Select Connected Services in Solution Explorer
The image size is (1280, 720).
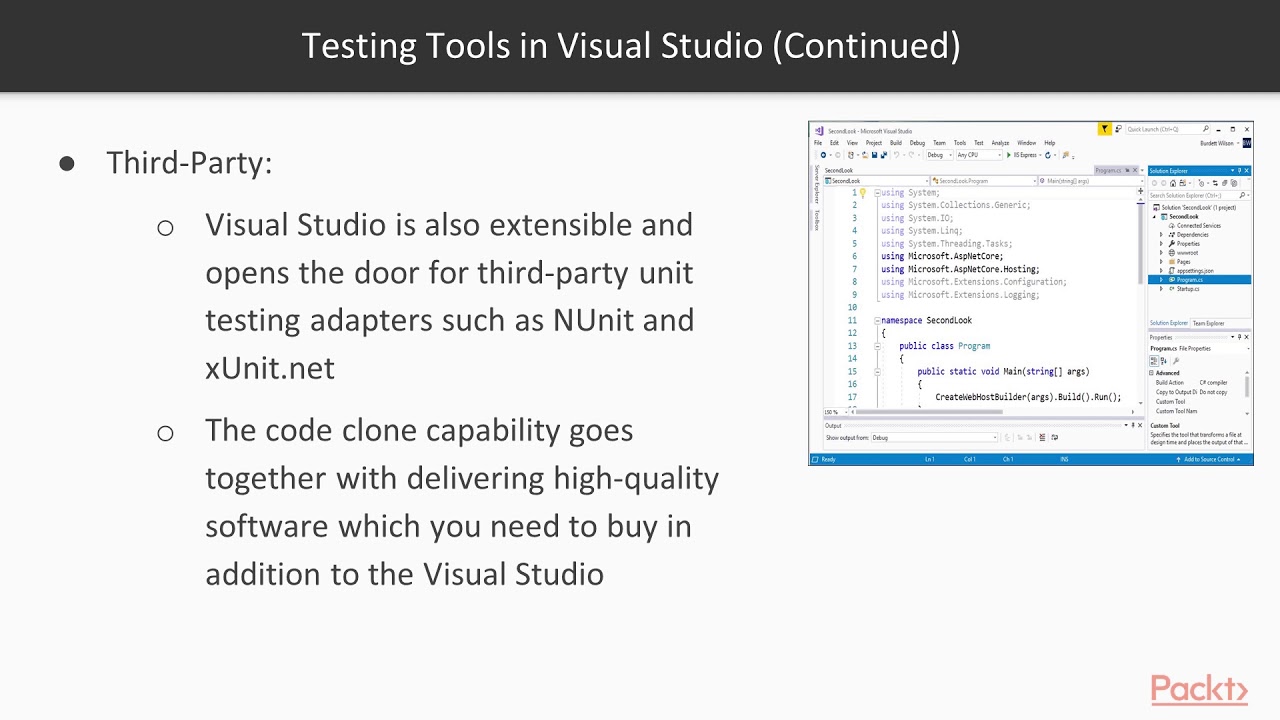coord(1198,226)
